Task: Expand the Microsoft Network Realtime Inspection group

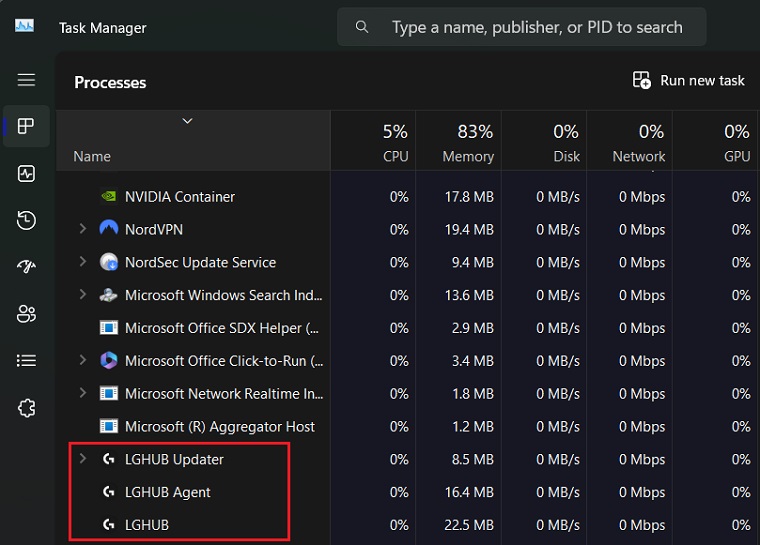Action: (x=82, y=393)
